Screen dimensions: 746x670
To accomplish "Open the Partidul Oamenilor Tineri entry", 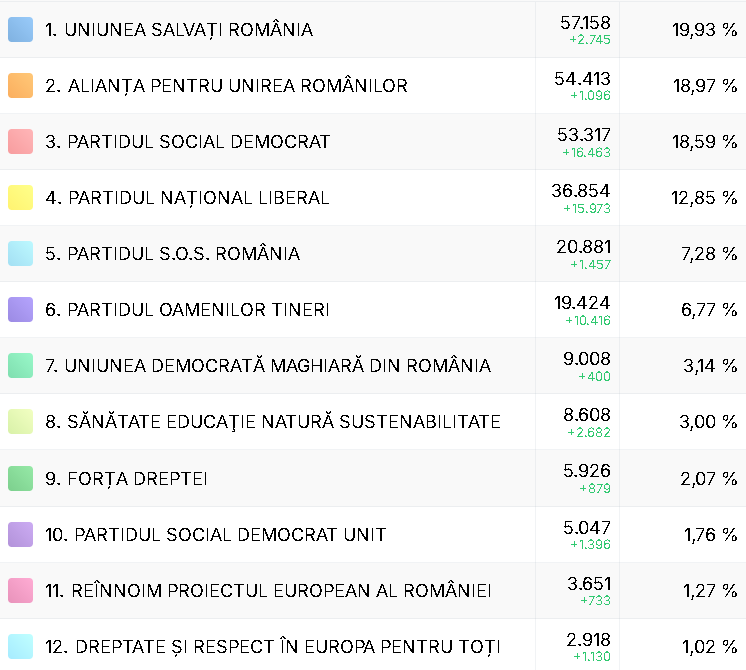I will click(x=187, y=310).
